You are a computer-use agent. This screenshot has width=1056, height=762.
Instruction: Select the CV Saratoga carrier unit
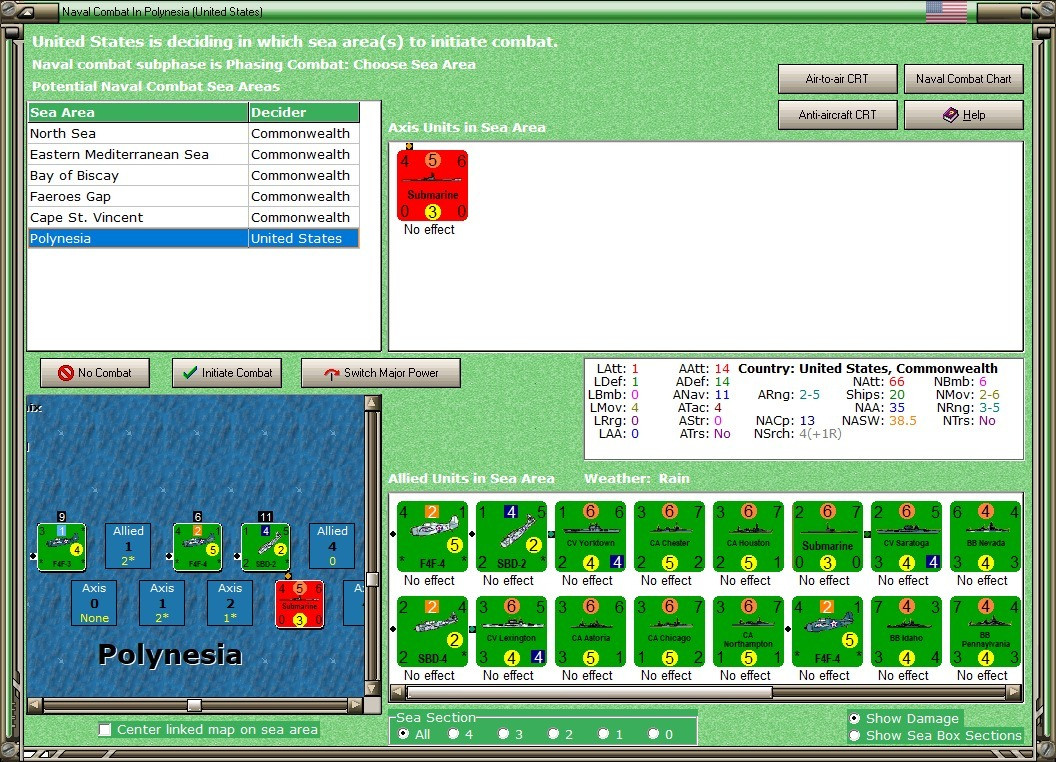(906, 536)
